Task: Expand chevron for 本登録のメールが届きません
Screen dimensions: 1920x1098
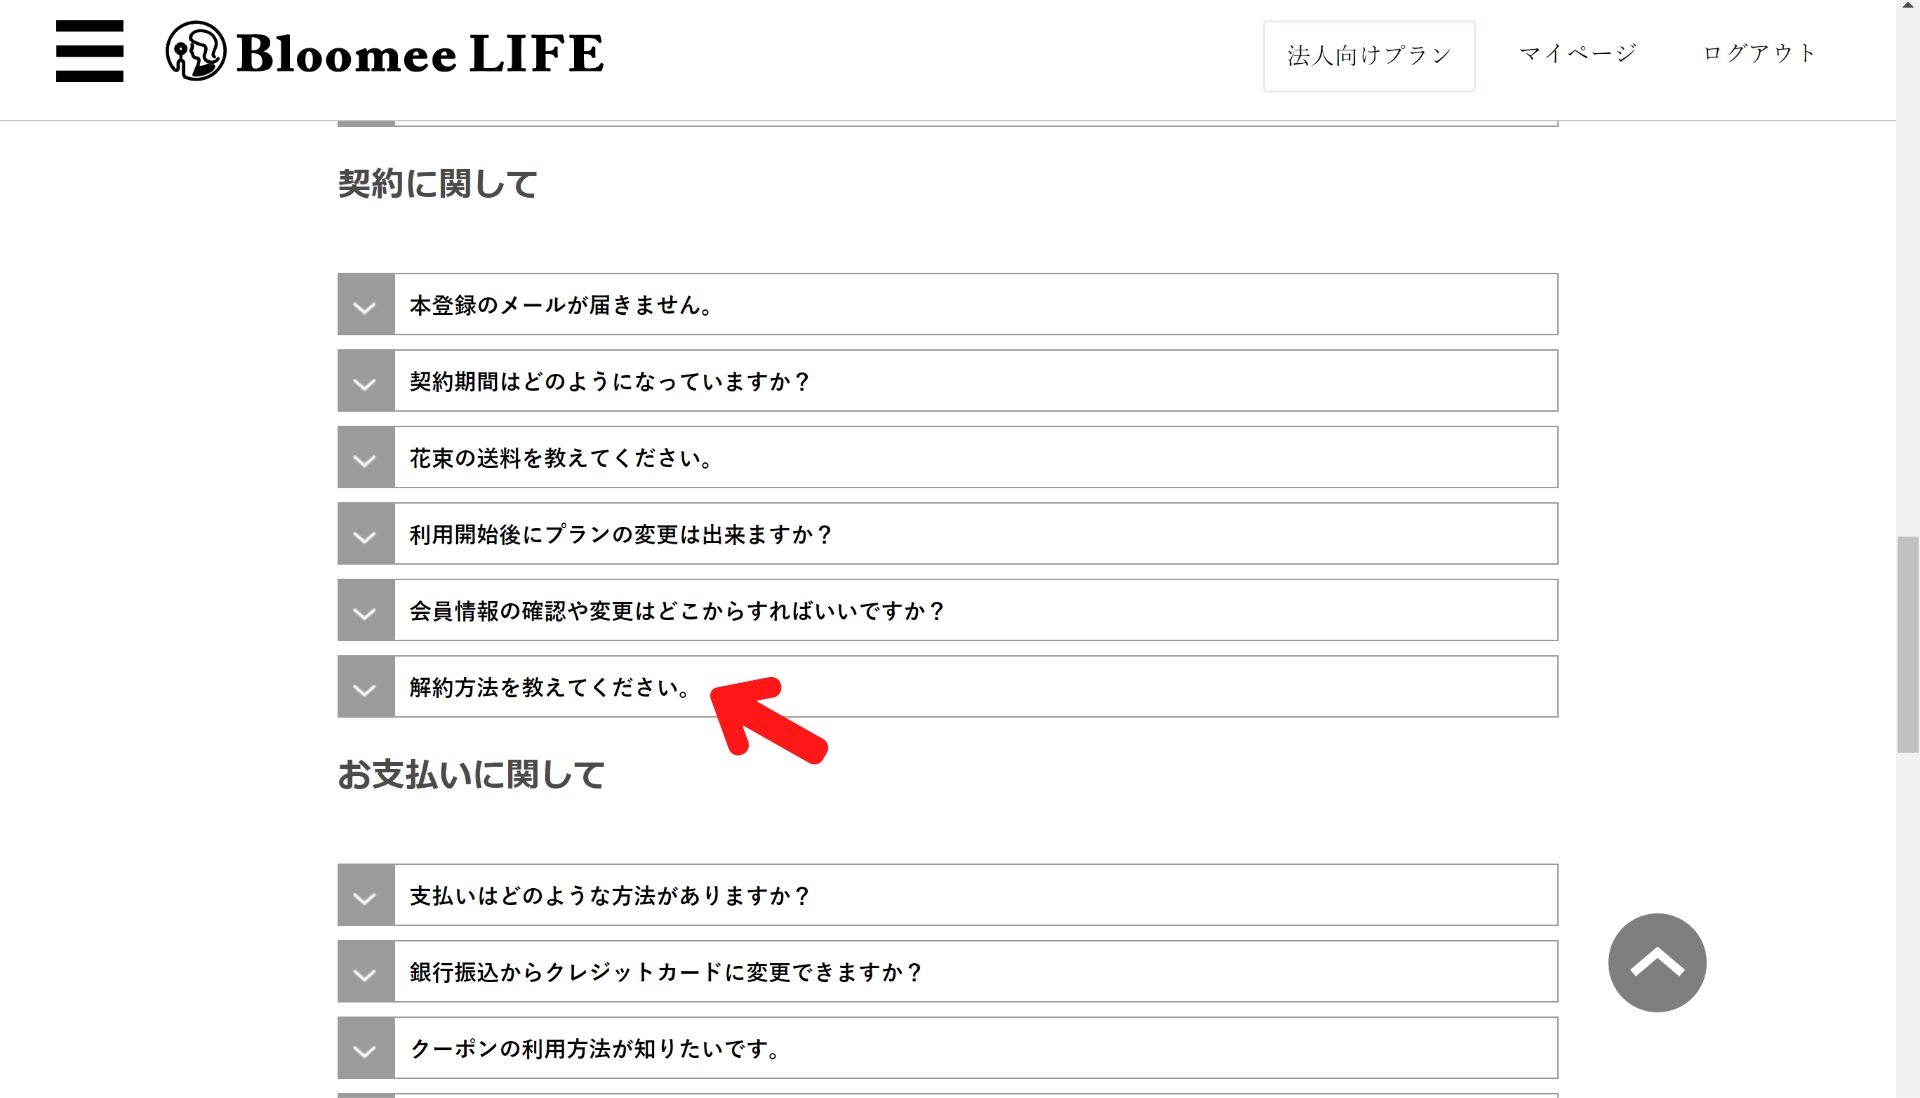Action: (x=366, y=305)
